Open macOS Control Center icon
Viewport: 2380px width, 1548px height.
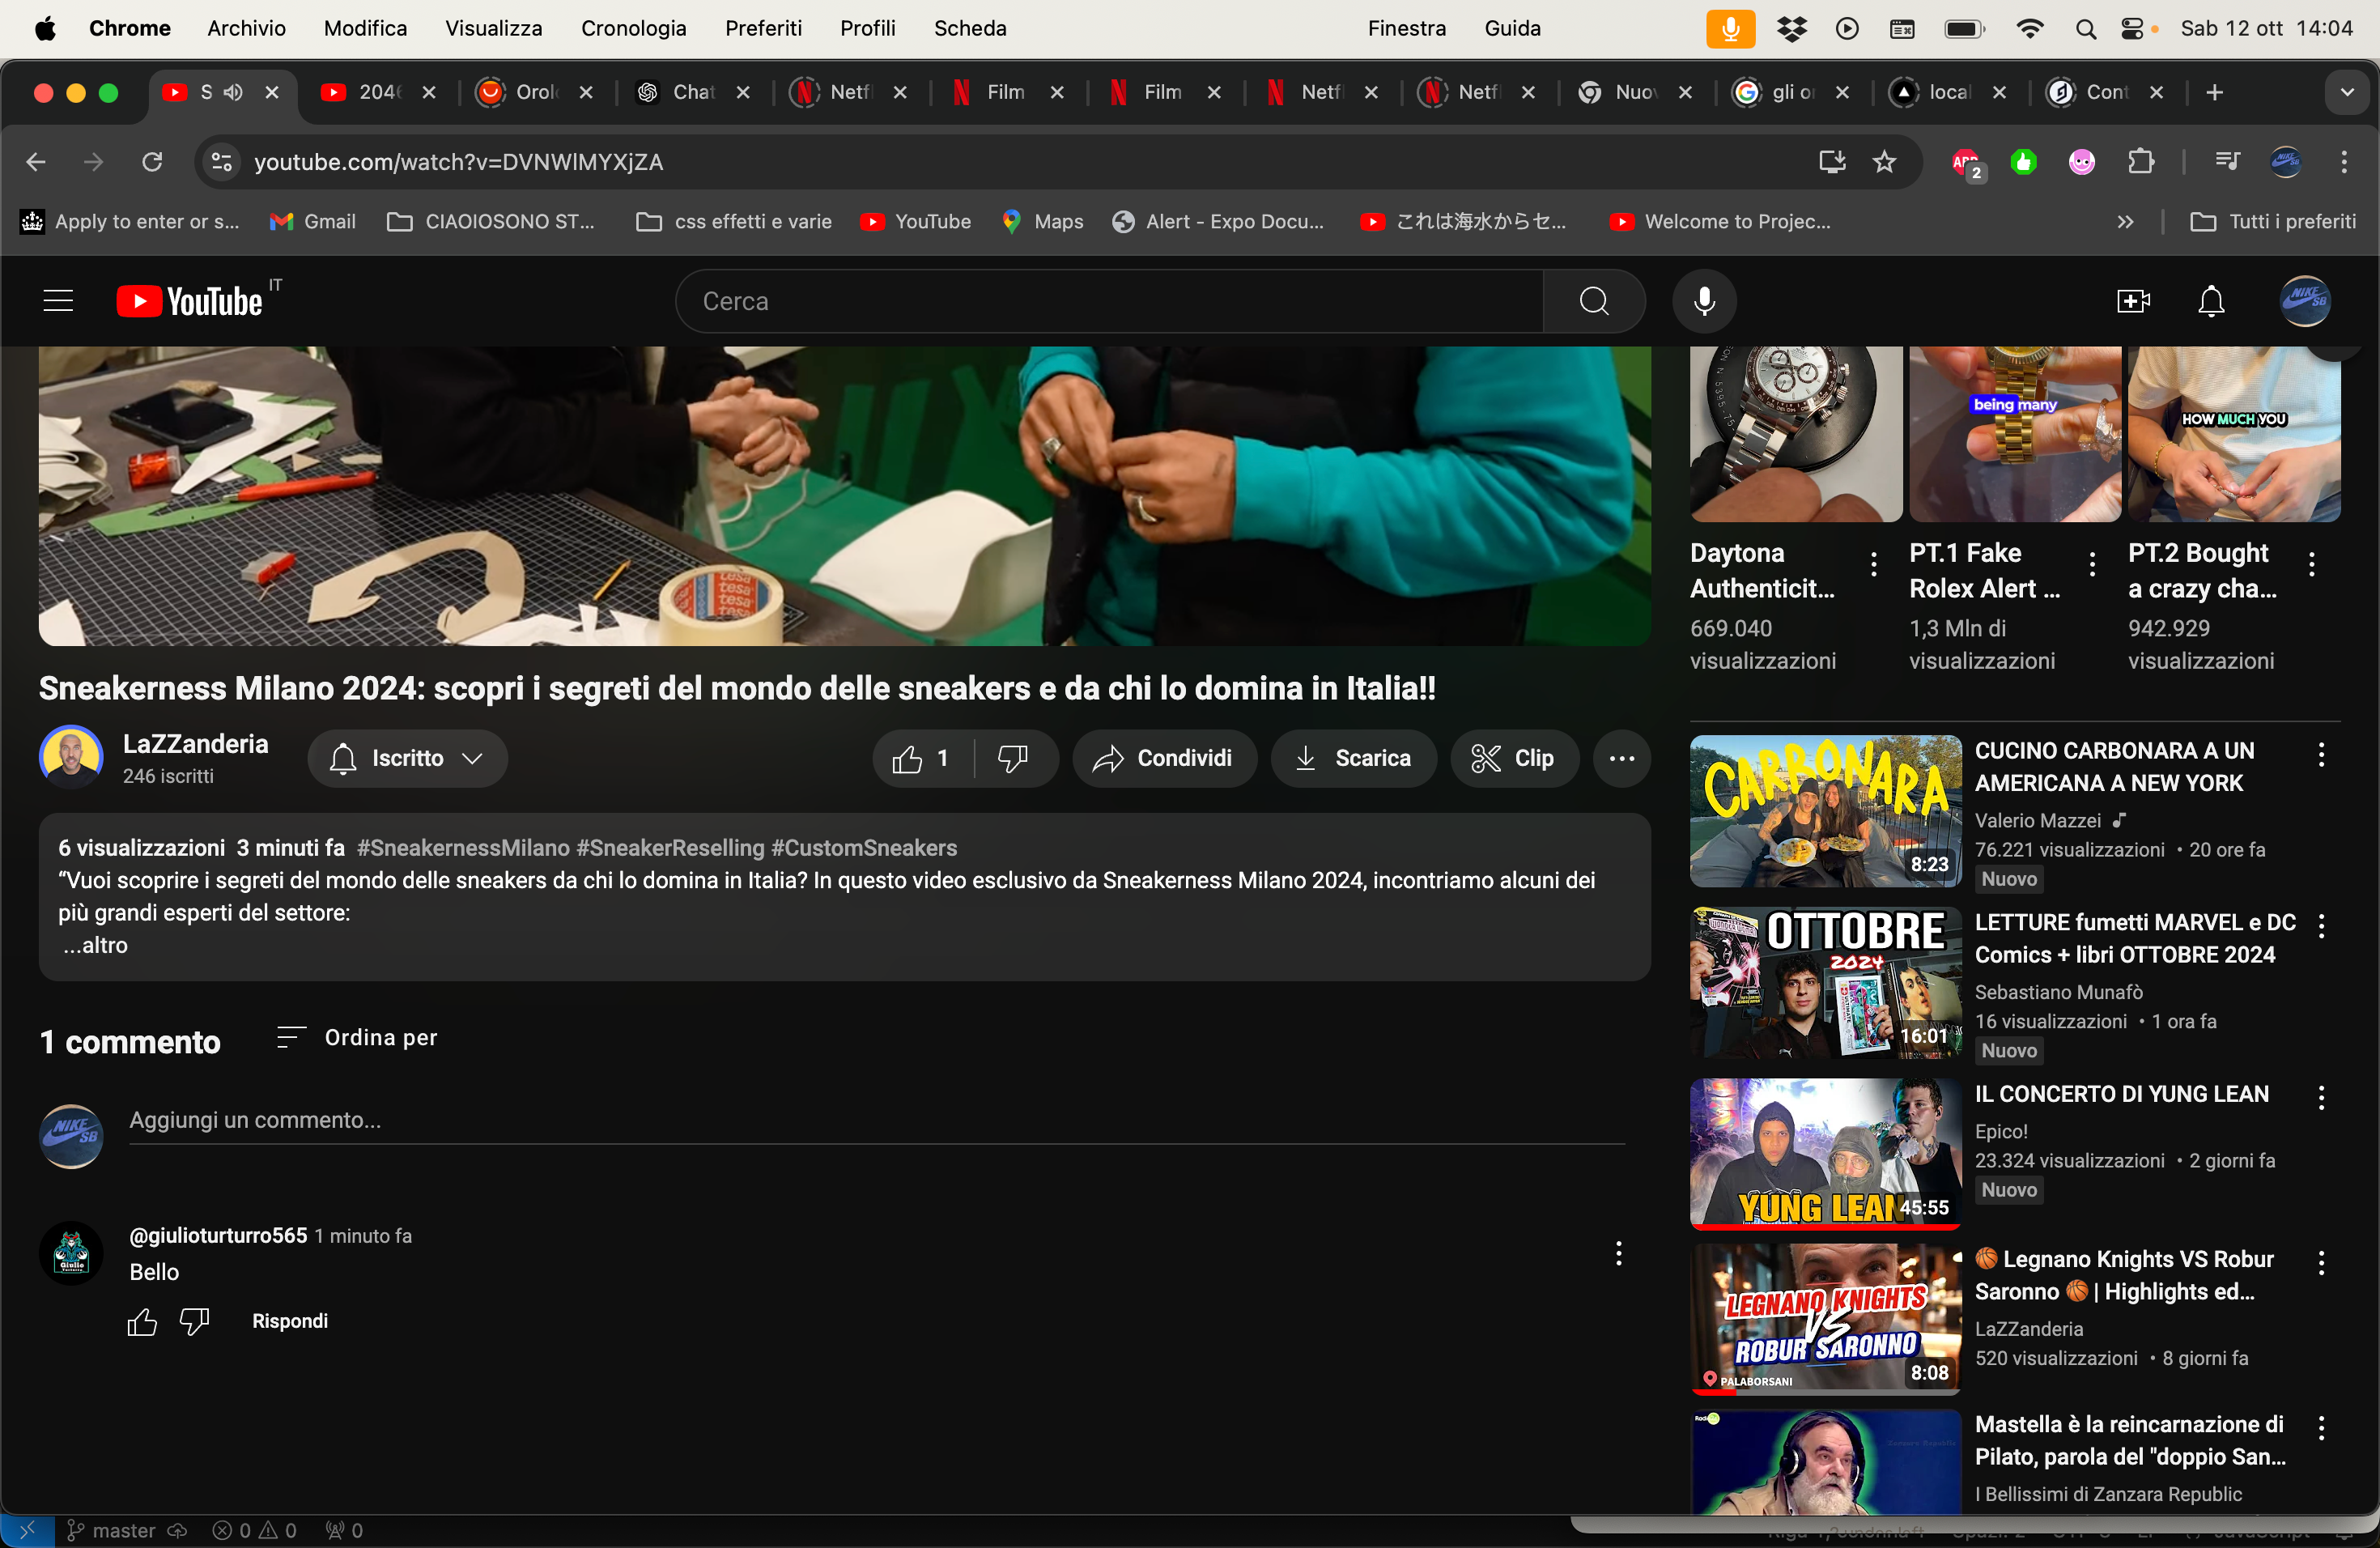point(2133,28)
